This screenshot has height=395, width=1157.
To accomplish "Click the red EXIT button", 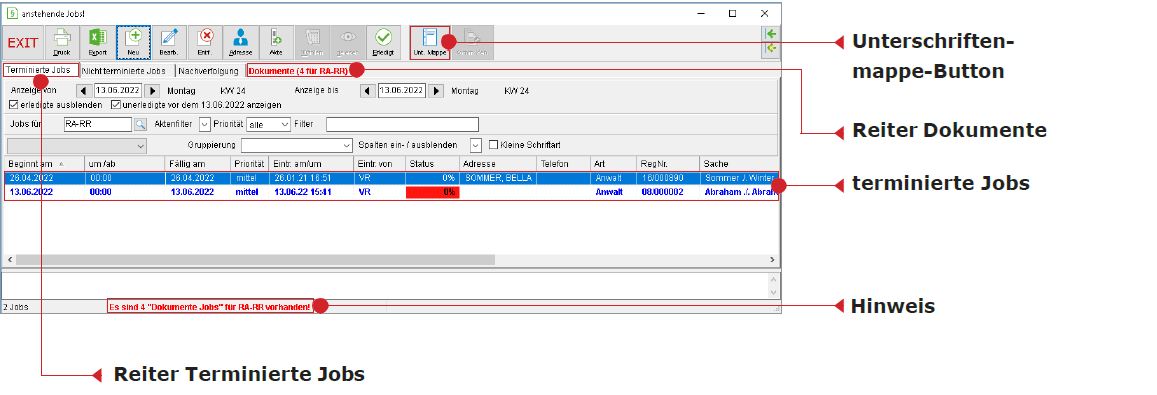I will [x=23, y=43].
